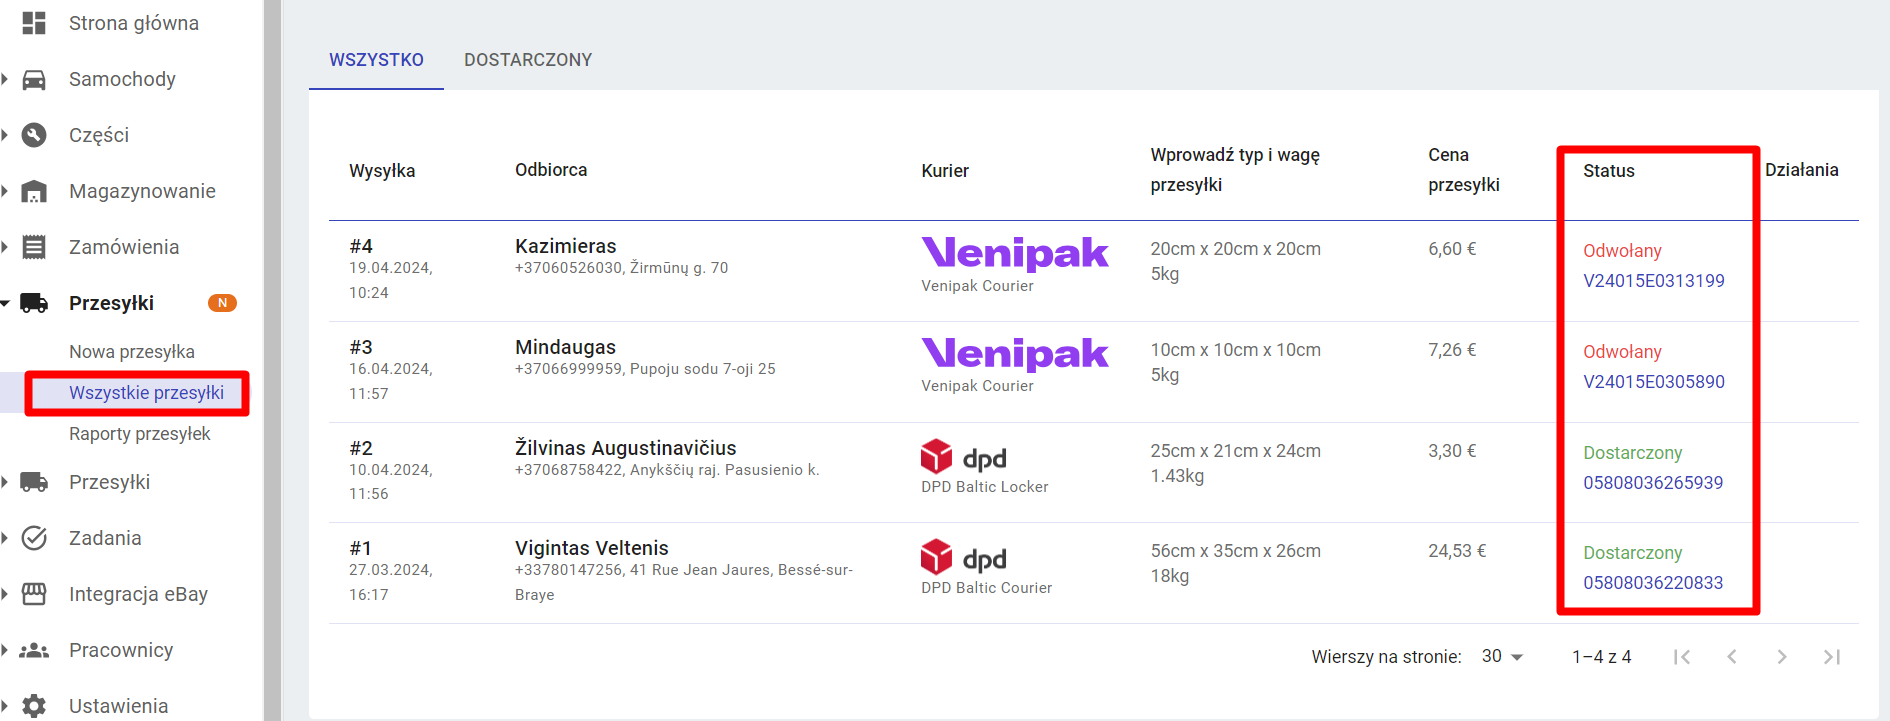Viewport: 1890px width, 721px height.
Task: Select Nowa przesyłka in sidebar
Action: pos(132,352)
